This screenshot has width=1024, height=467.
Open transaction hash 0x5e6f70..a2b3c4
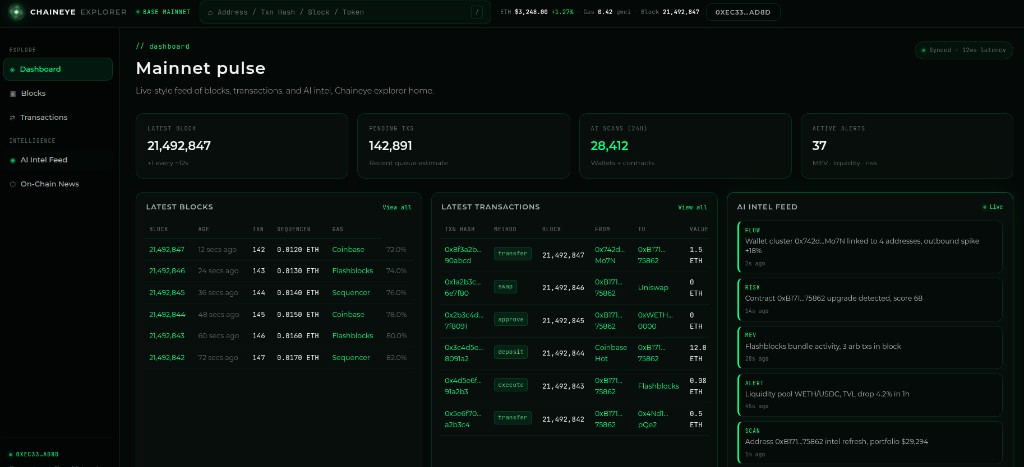pos(463,419)
